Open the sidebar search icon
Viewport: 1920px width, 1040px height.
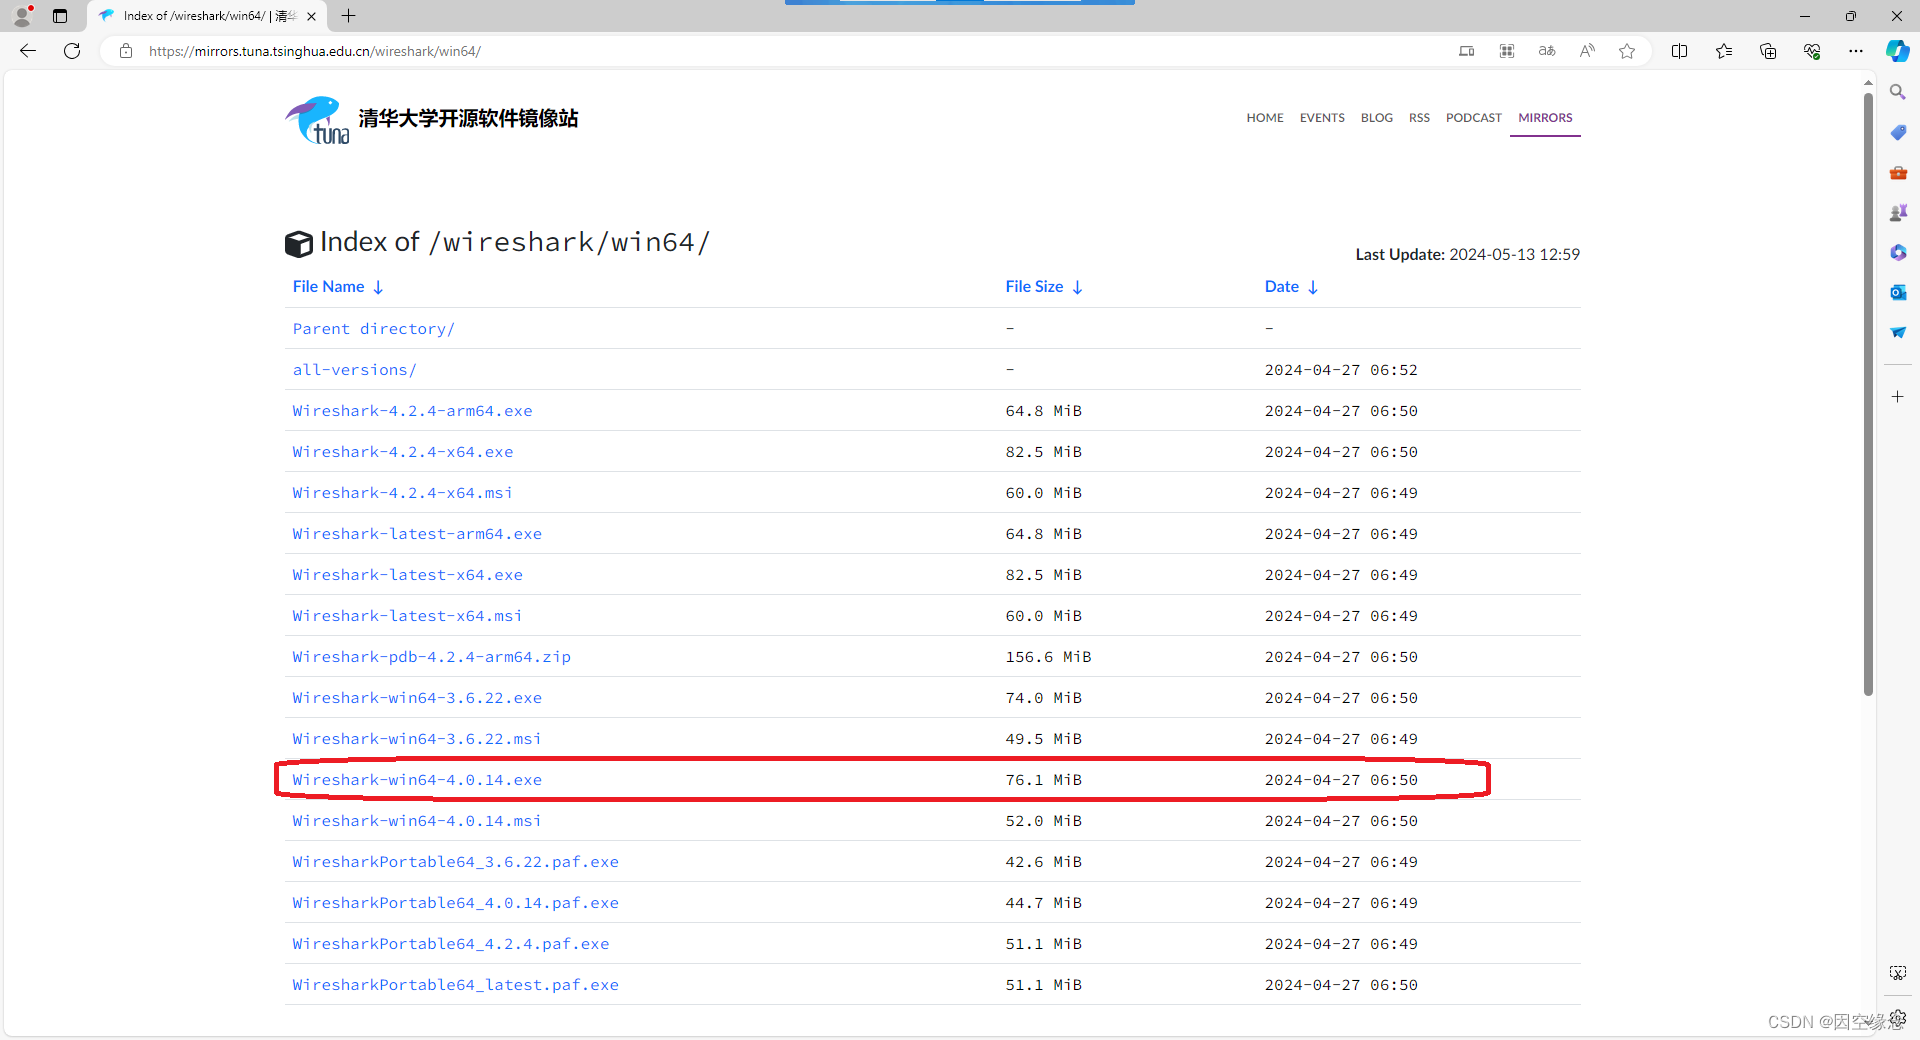1898,92
